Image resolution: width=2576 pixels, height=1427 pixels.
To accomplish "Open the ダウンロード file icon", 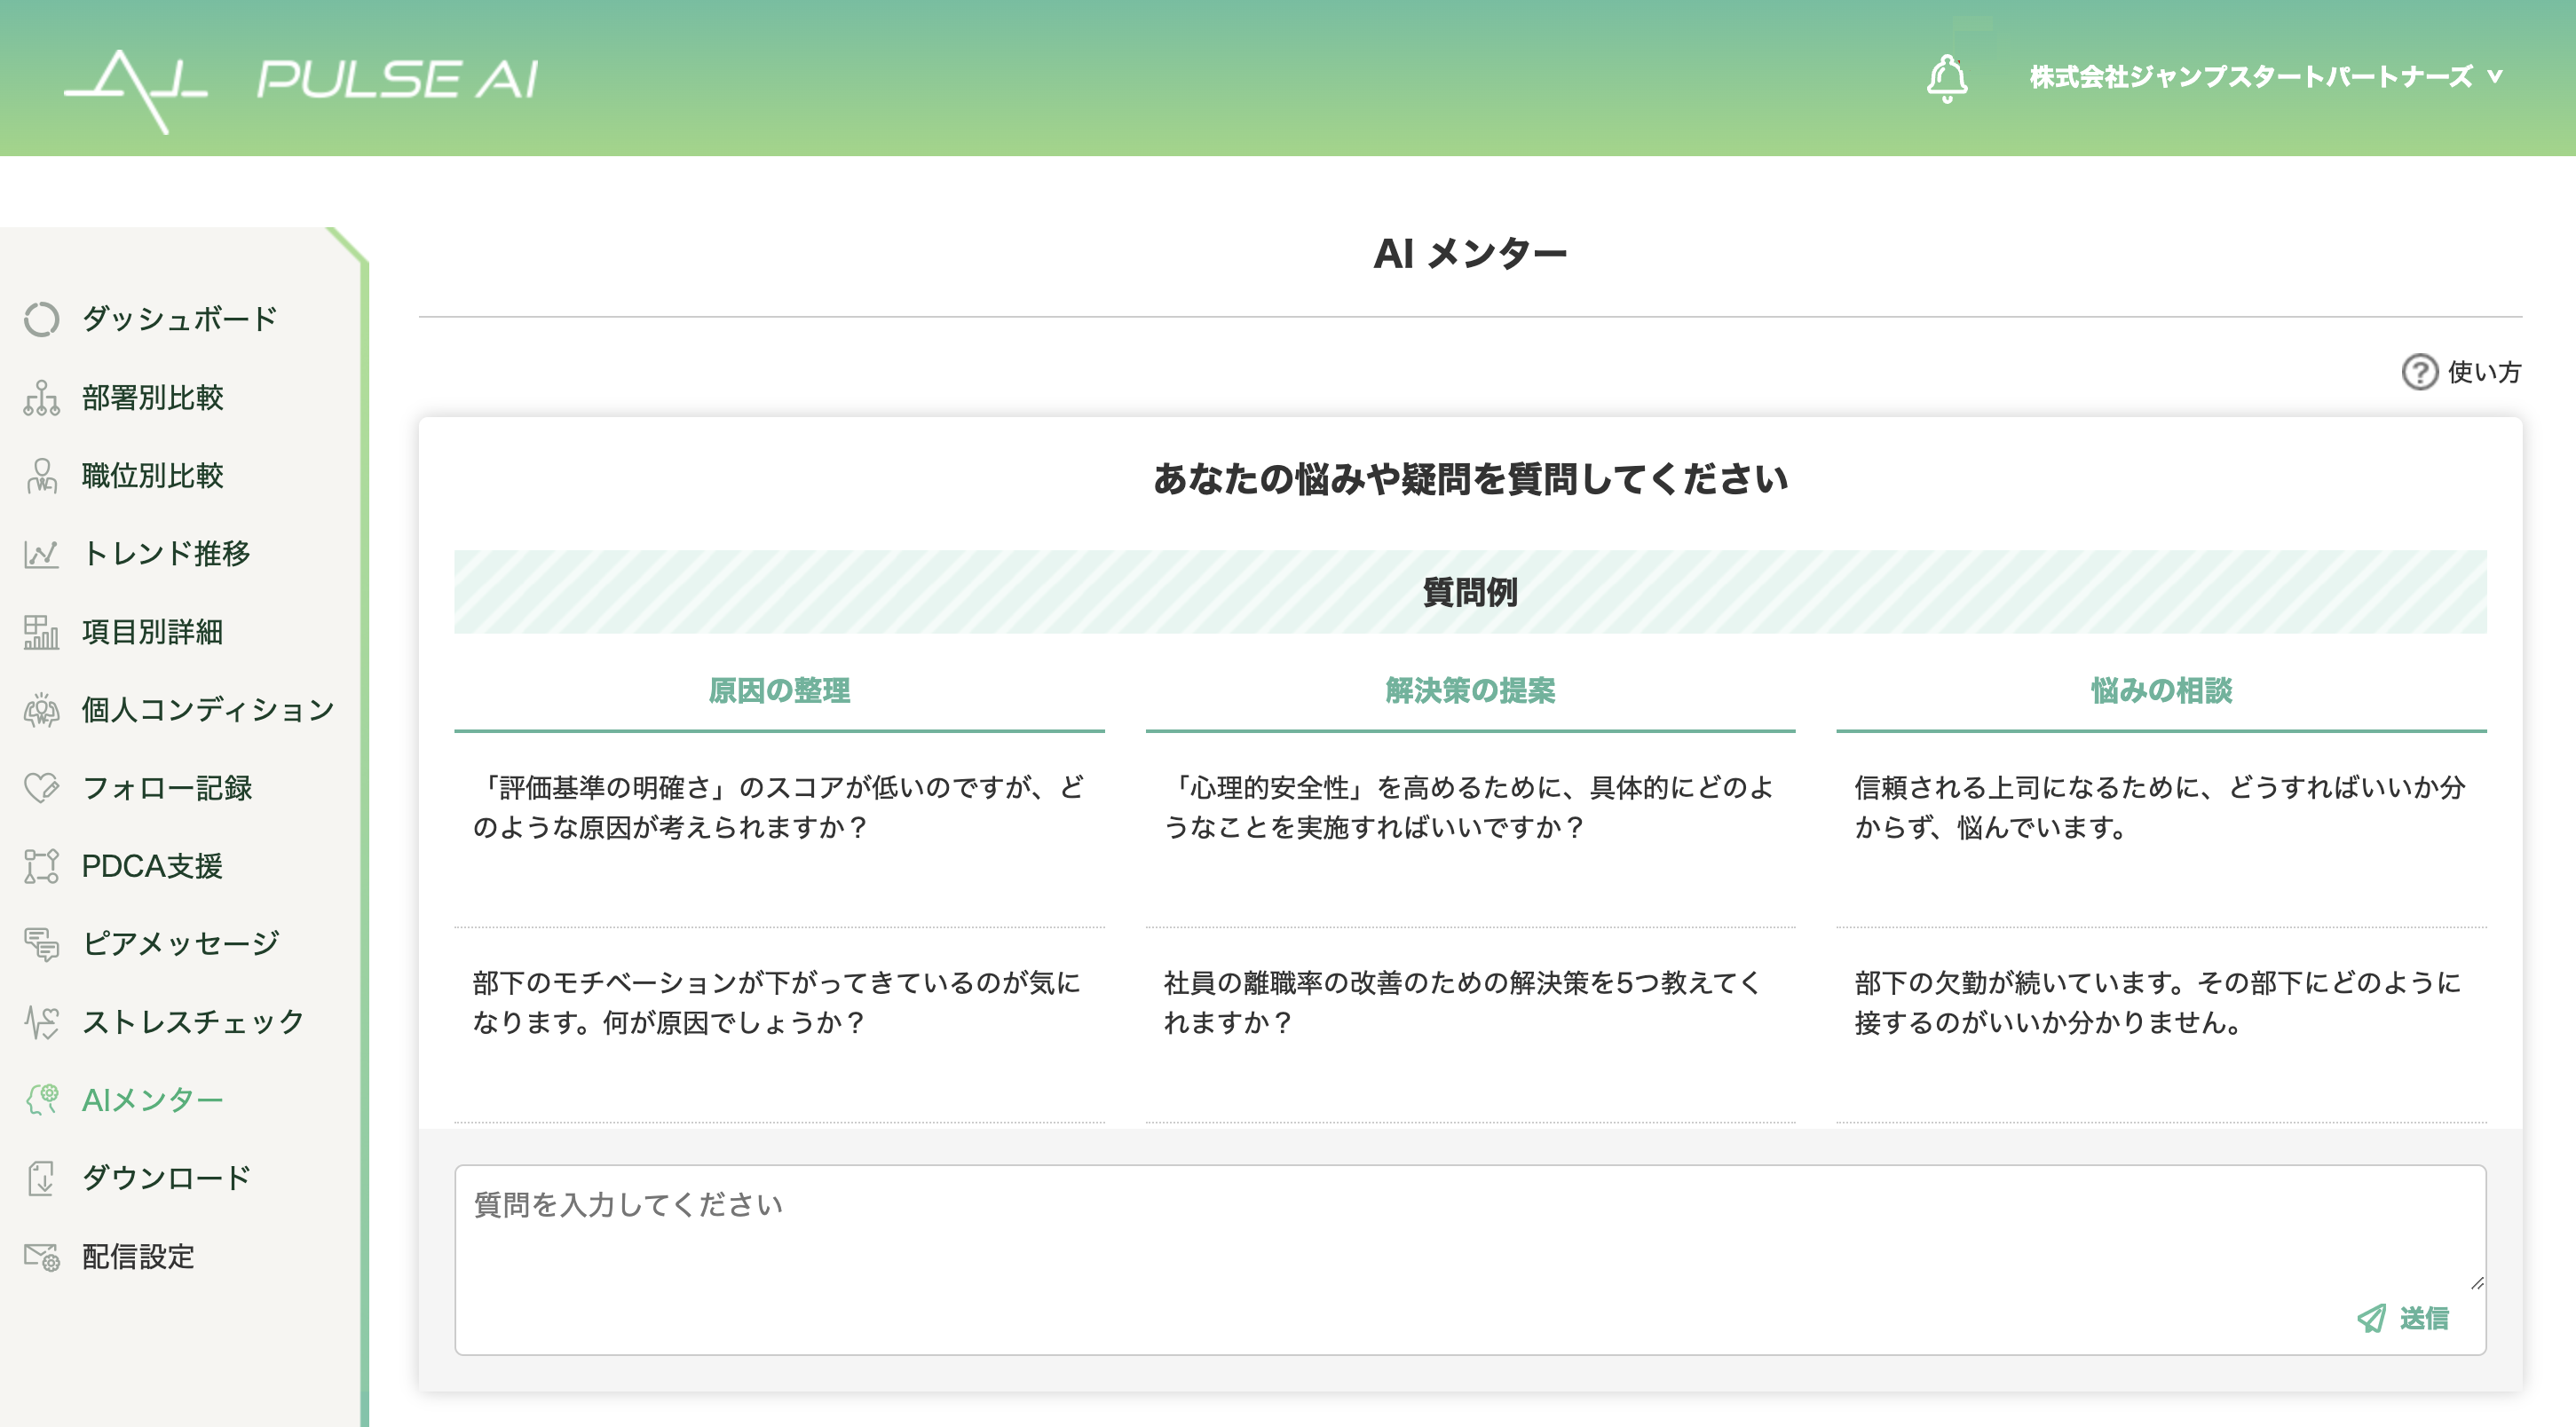I will [41, 1178].
